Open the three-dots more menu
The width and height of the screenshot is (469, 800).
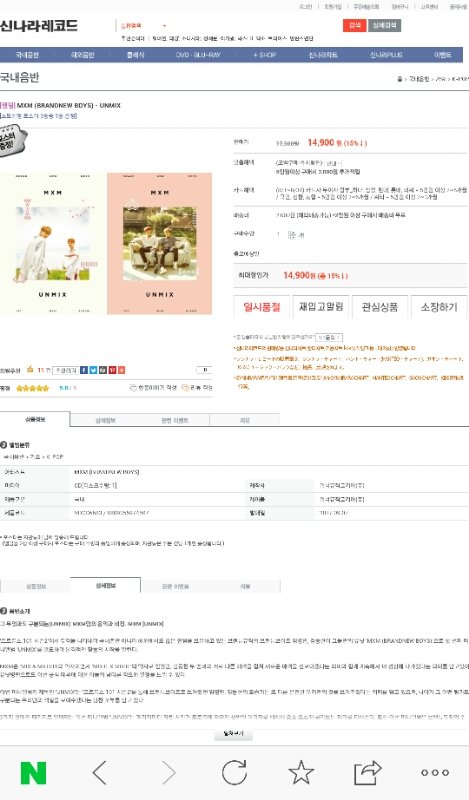click(435, 772)
